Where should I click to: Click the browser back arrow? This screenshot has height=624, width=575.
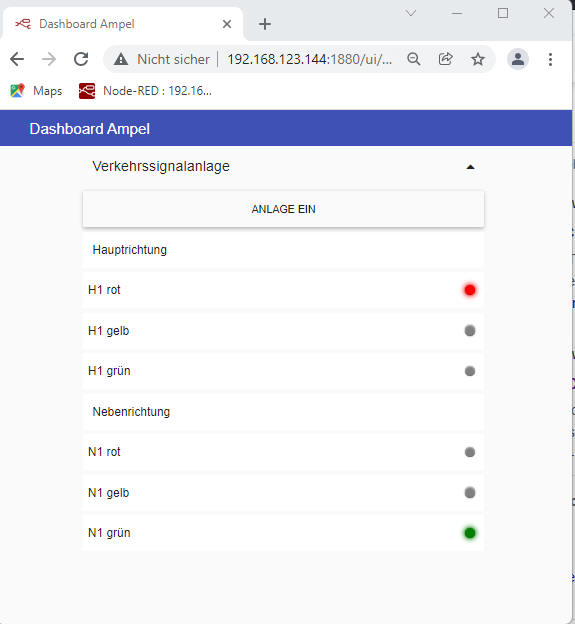17,59
